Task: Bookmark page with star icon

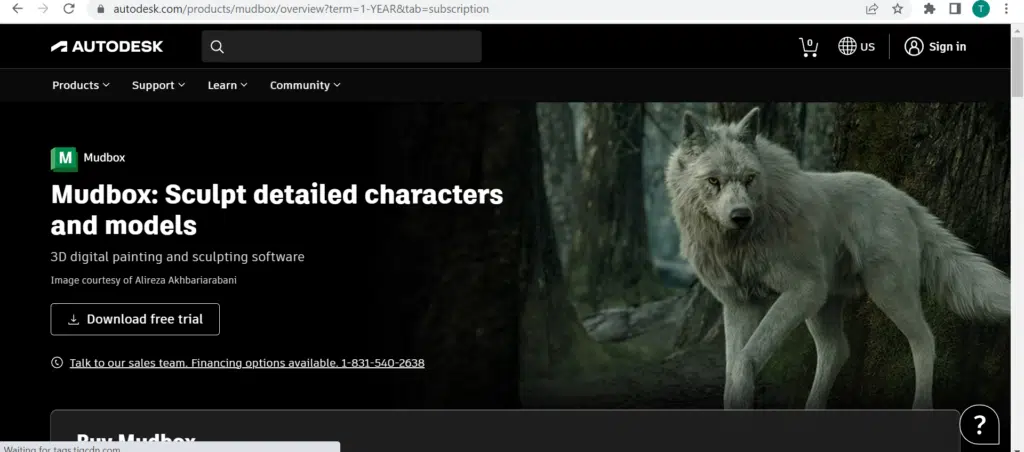Action: (x=897, y=8)
